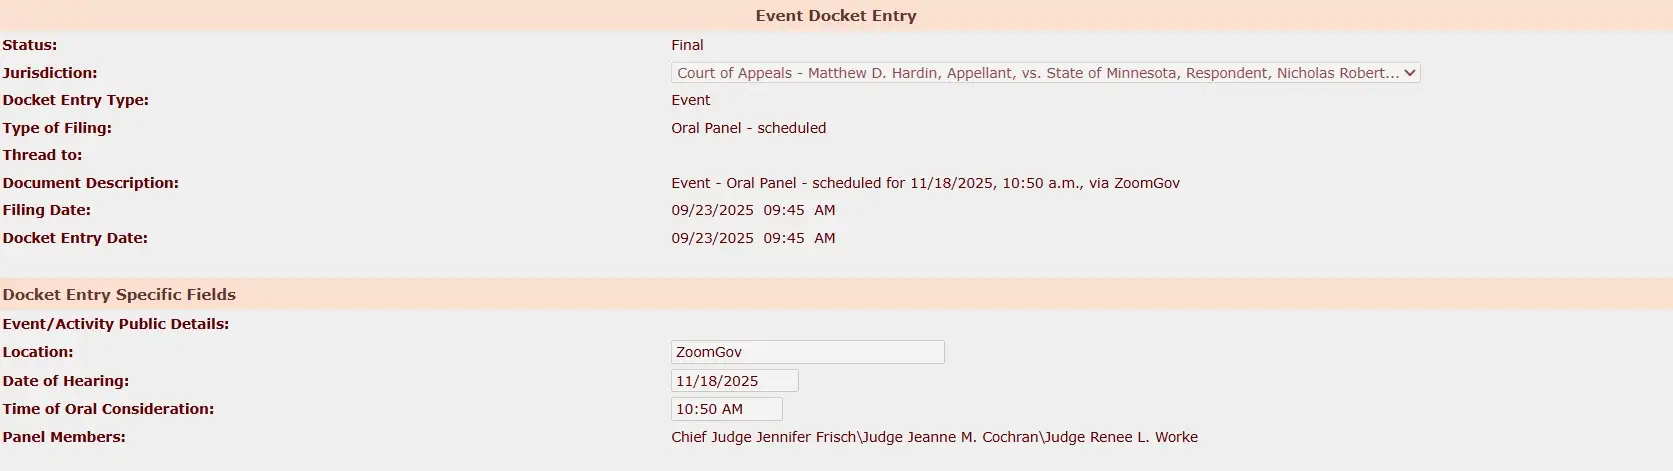The height and width of the screenshot is (471, 1673).
Task: Focus the Date of Hearing field
Action: click(x=734, y=381)
